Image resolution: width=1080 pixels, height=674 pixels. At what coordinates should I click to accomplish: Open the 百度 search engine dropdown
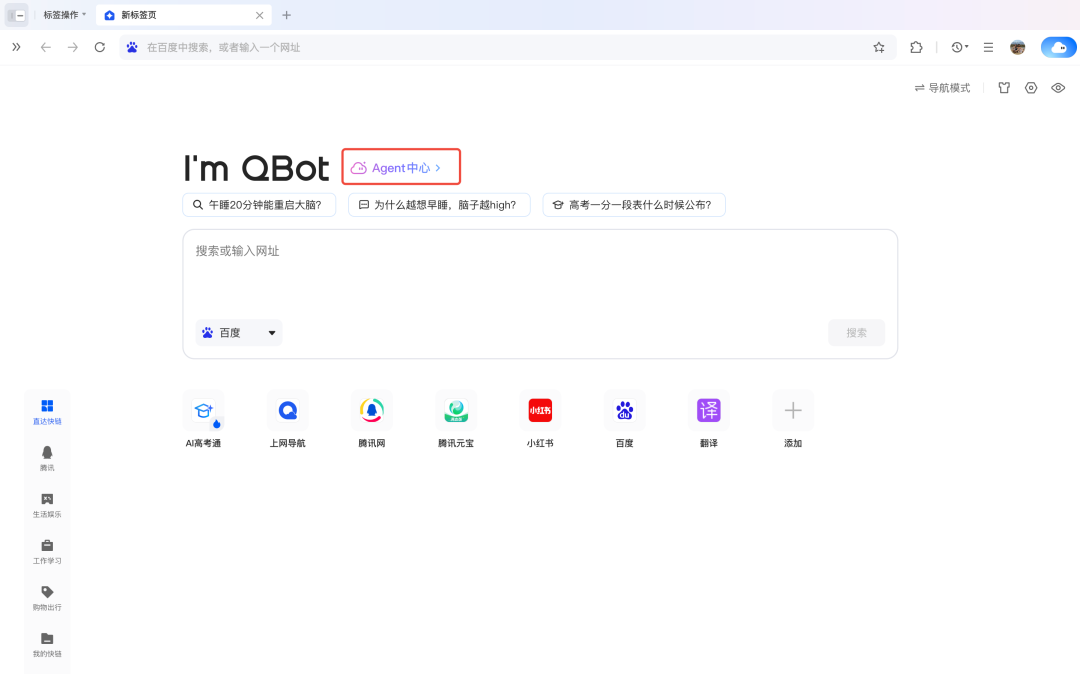click(x=238, y=332)
